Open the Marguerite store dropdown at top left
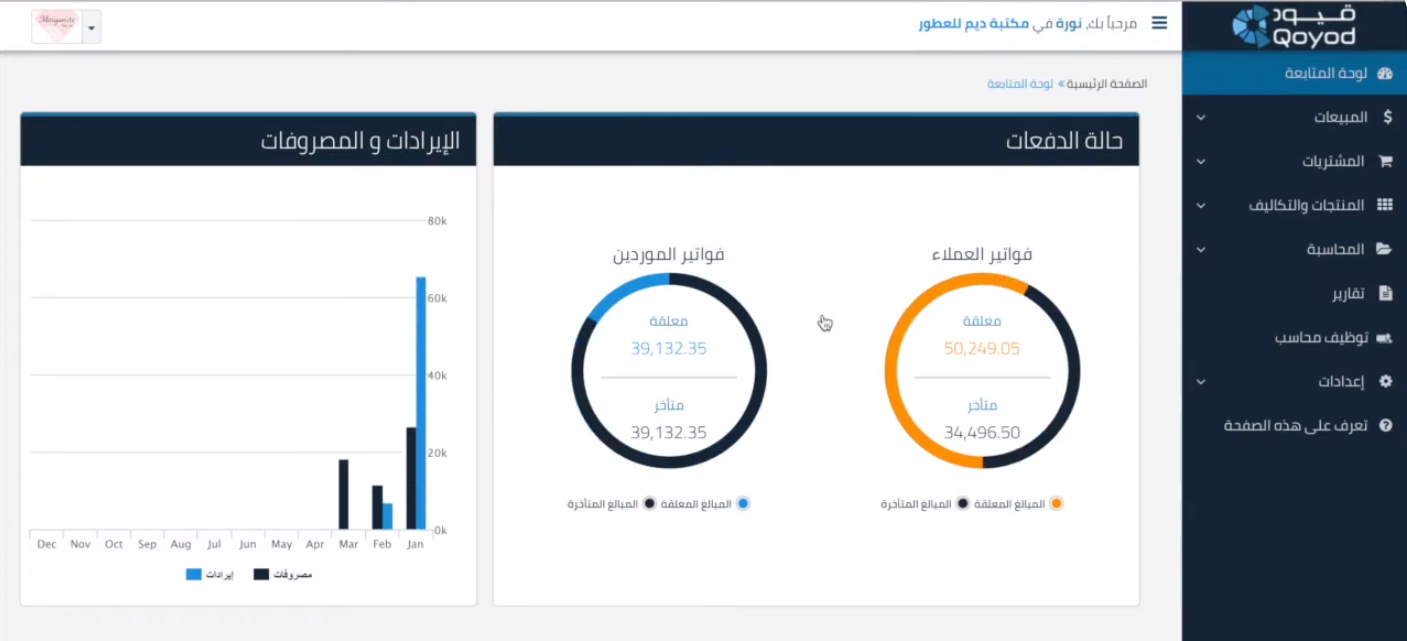The image size is (1407, 641). tap(90, 25)
